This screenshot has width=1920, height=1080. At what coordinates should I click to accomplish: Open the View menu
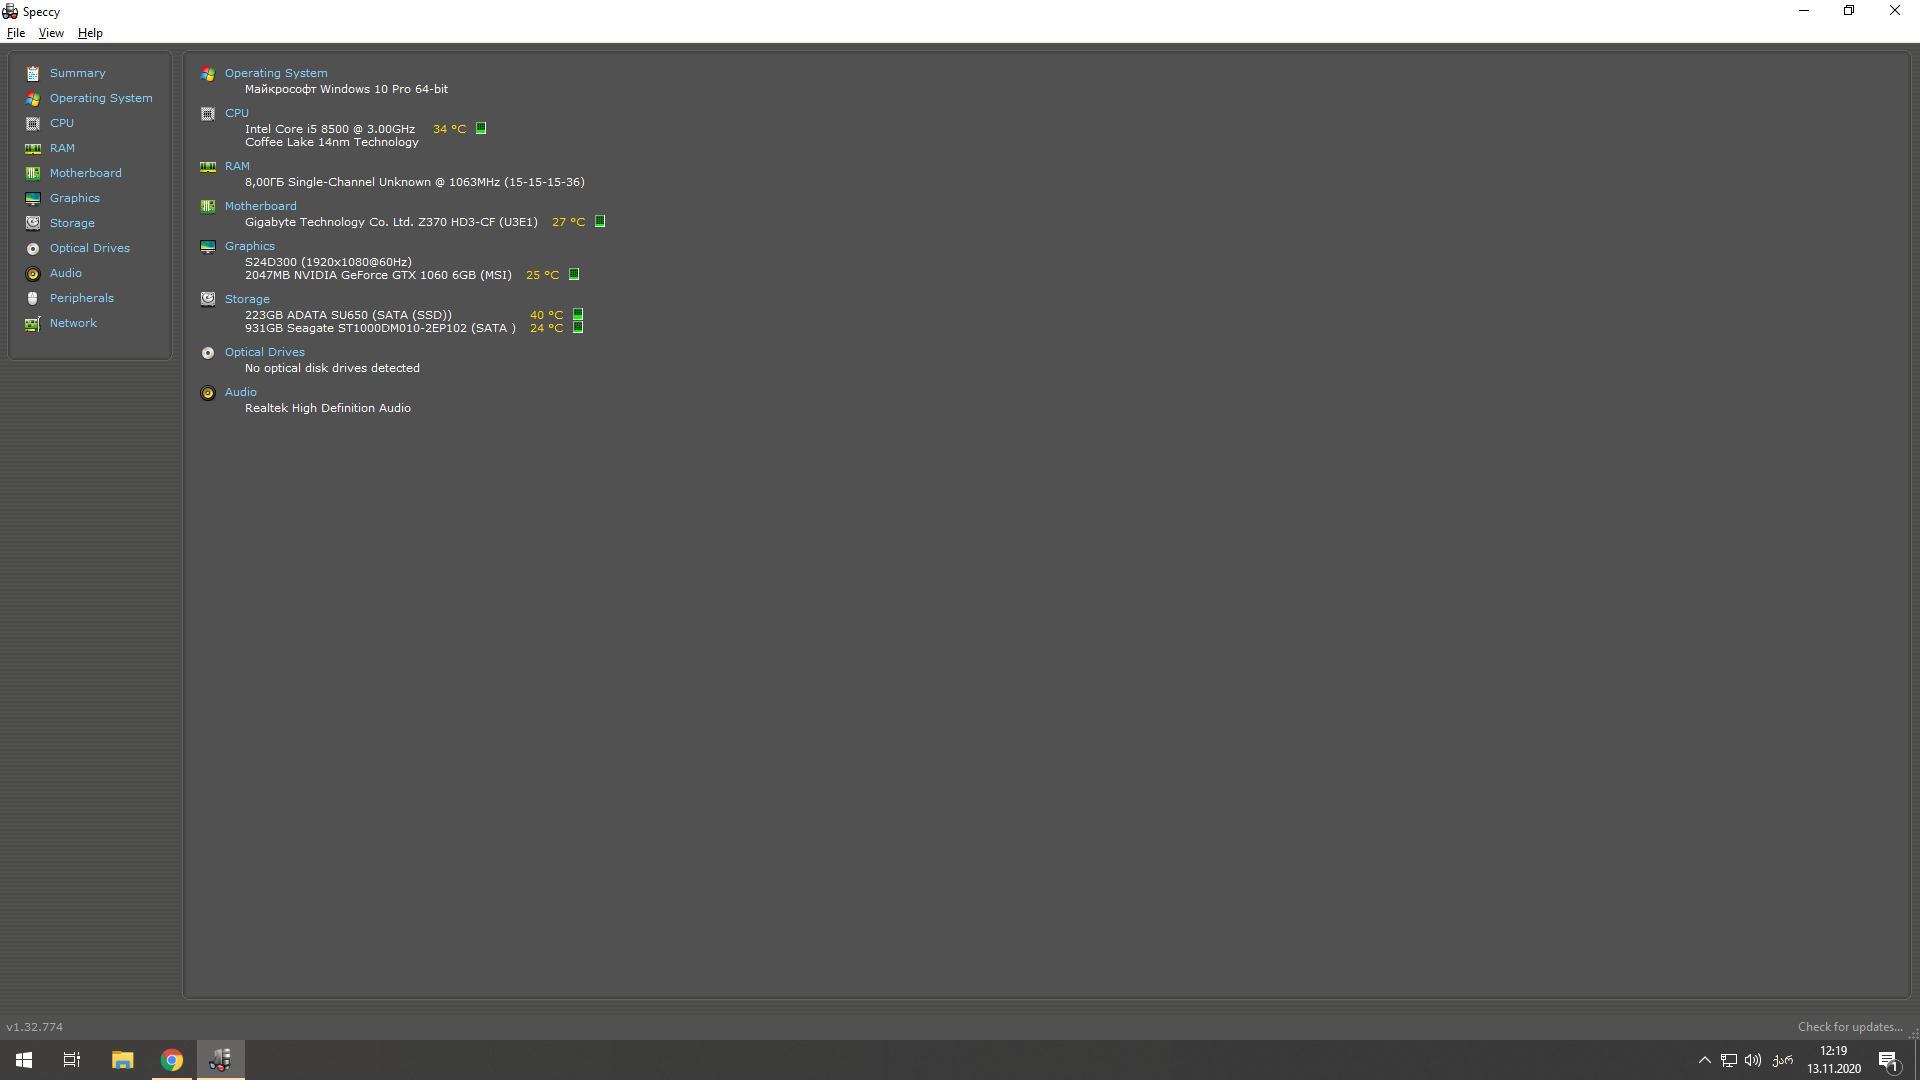coord(51,33)
